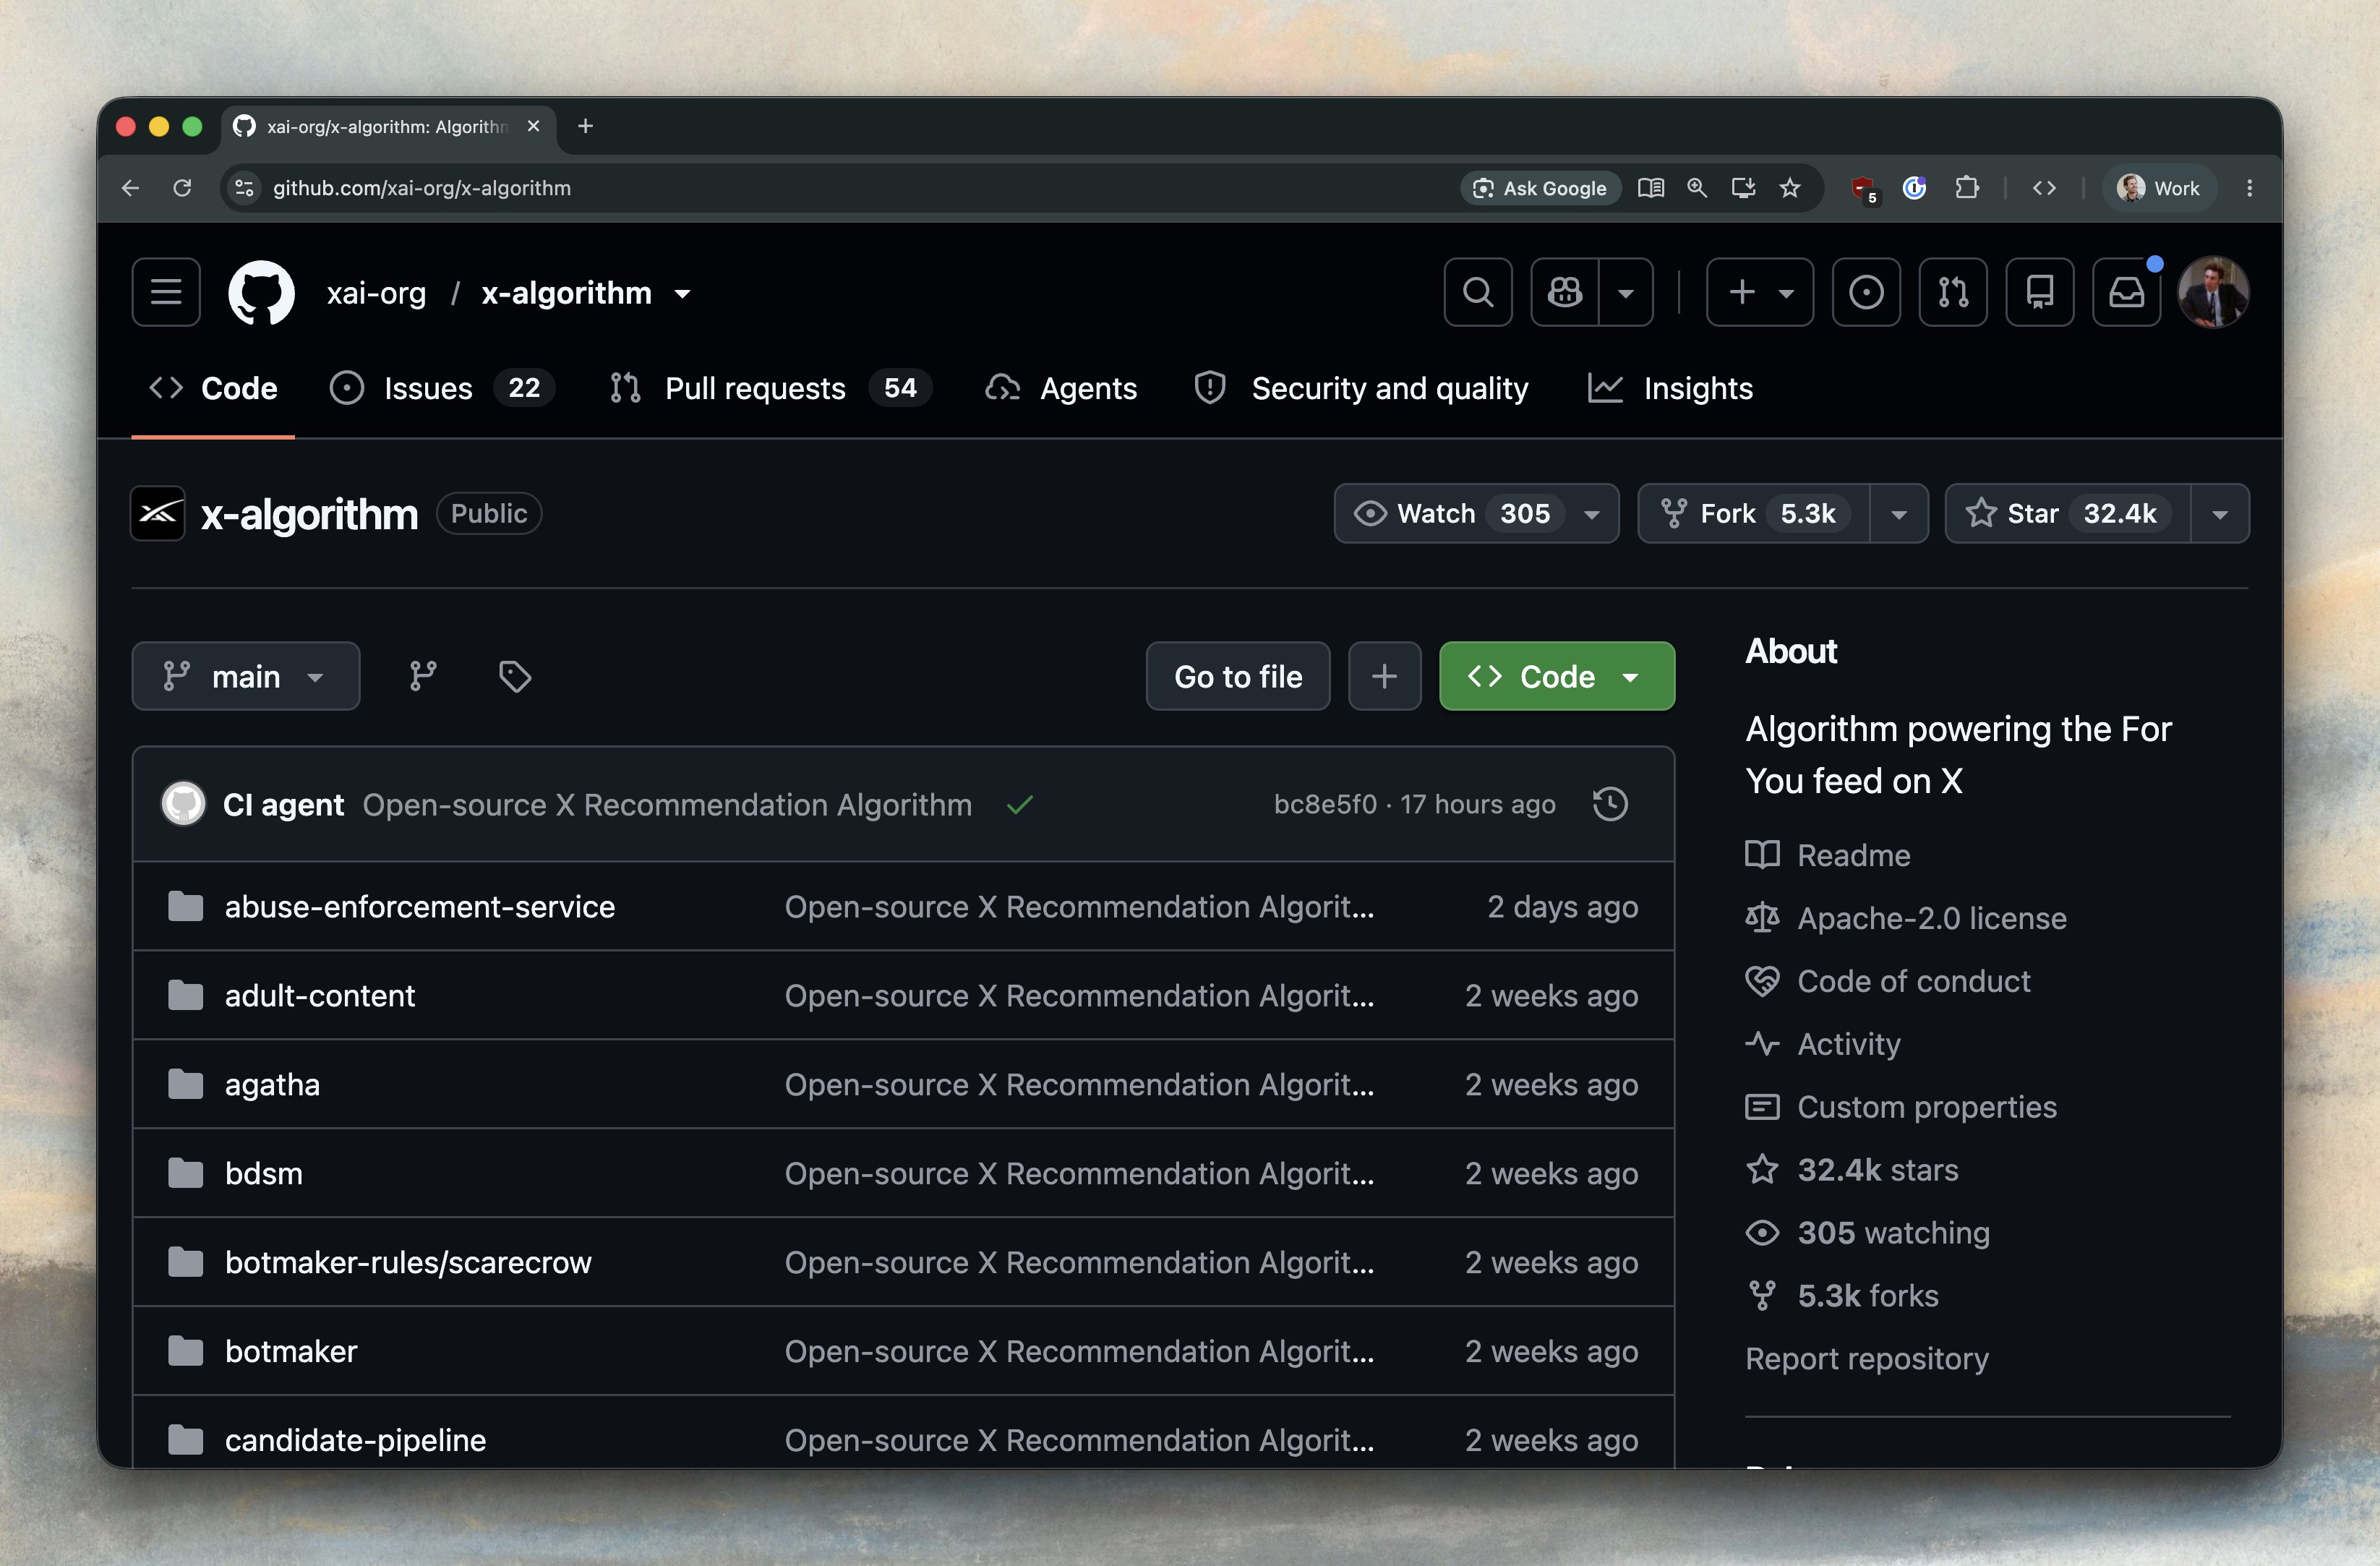Click the Go to file button

point(1238,676)
